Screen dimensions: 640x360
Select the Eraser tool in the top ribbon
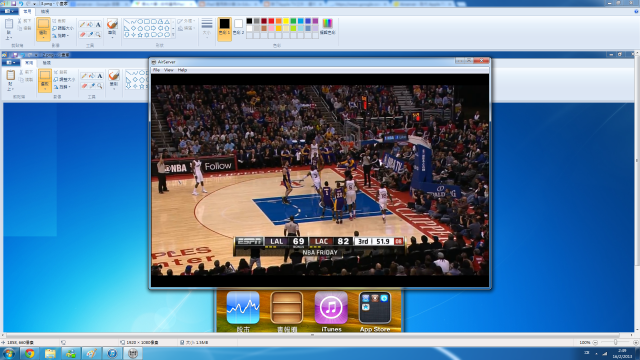coord(82,35)
